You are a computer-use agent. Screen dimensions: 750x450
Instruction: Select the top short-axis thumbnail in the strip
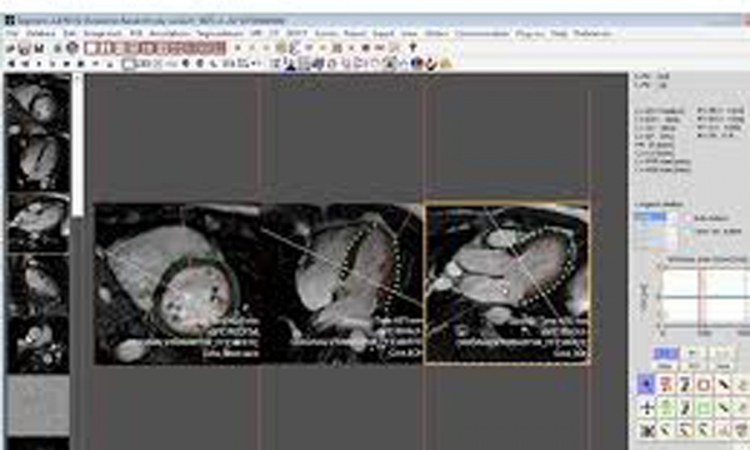pyautogui.click(x=38, y=104)
